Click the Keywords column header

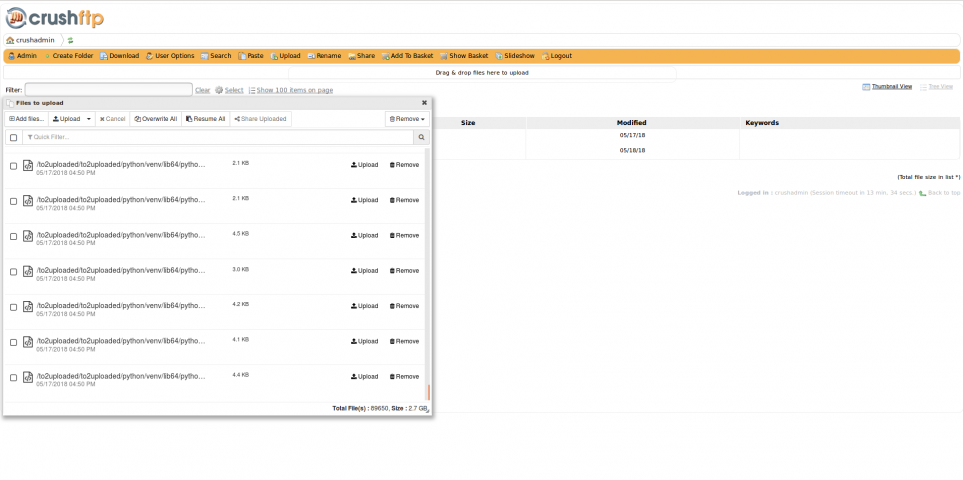pyautogui.click(x=762, y=123)
